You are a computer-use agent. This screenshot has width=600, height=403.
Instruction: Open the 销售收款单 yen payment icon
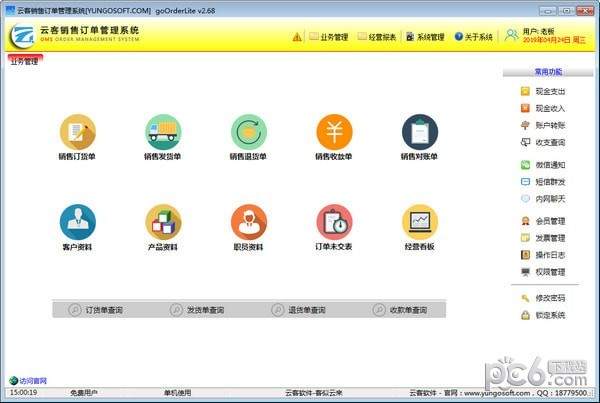(335, 131)
